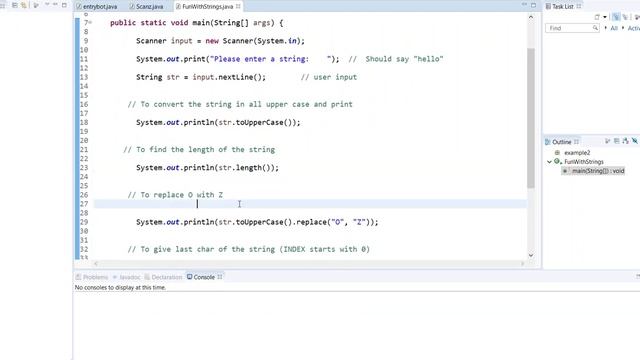Click the New Task icon in Task List
Image resolution: width=640 pixels, height=360 pixels.
[x=597, y=17]
